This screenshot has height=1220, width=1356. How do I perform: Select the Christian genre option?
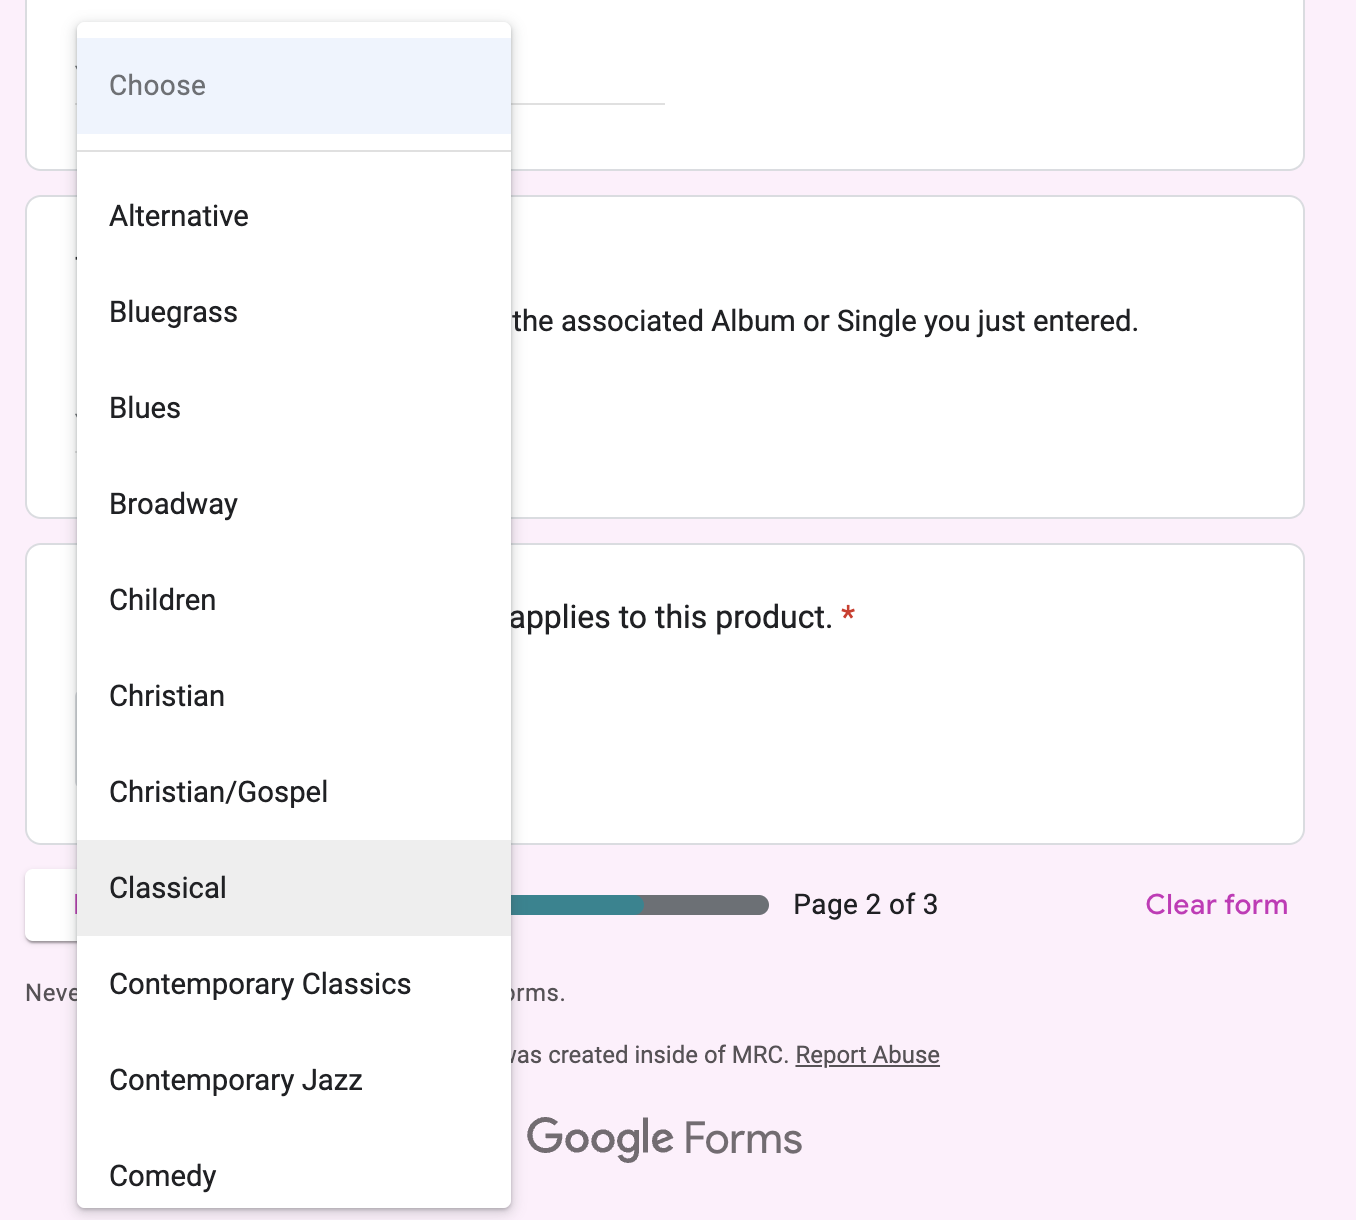tap(294, 696)
